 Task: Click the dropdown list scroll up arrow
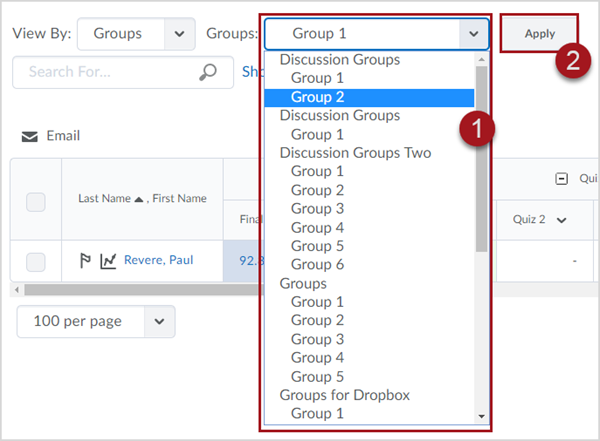[x=481, y=59]
